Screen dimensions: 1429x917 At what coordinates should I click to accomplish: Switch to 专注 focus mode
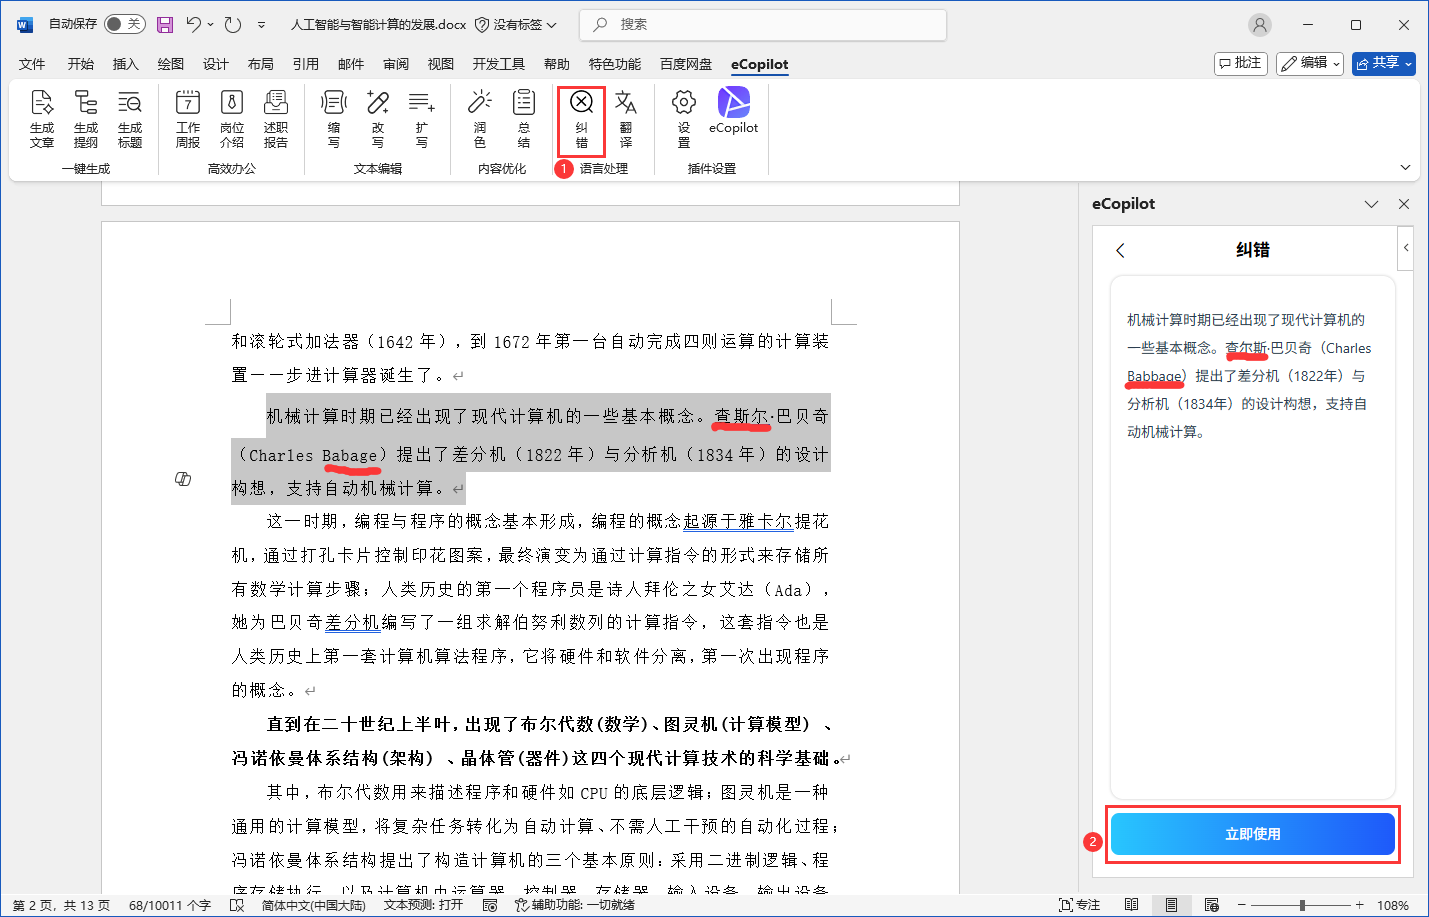(1080, 905)
